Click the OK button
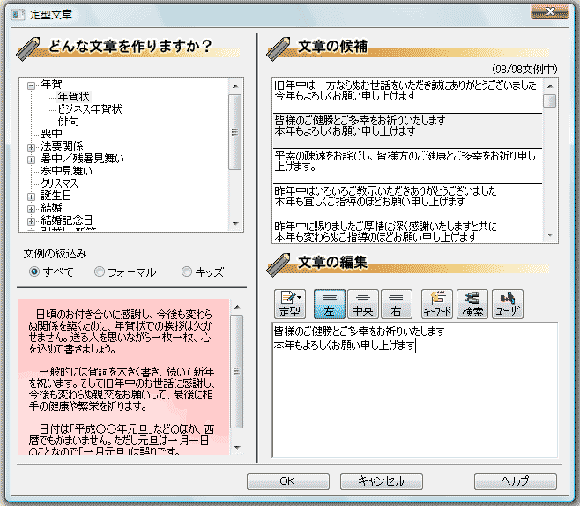 point(288,481)
